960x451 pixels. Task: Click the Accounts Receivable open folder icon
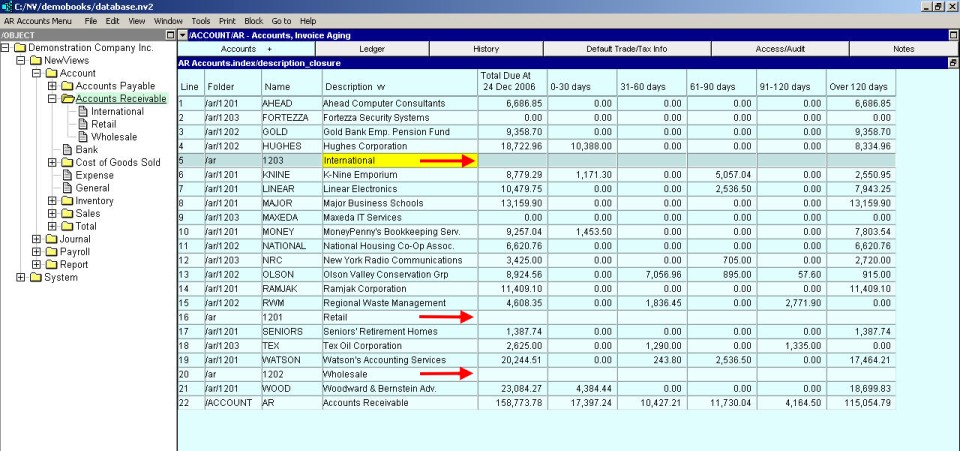coord(67,99)
